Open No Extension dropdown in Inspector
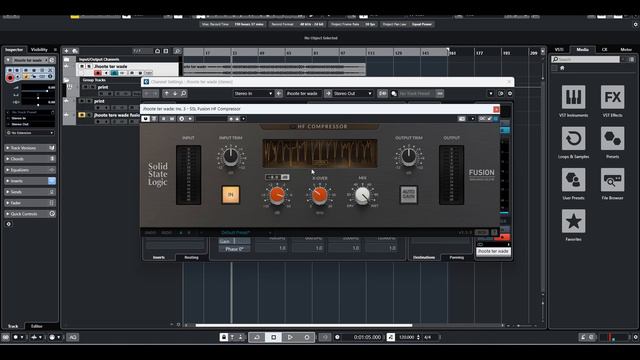Image resolution: width=640 pixels, height=360 pixels. 30,133
